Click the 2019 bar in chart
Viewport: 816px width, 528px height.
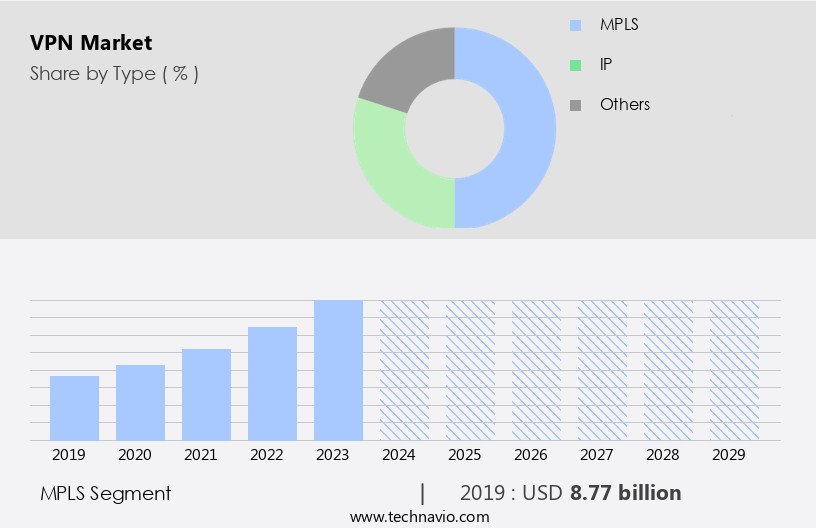[74, 408]
